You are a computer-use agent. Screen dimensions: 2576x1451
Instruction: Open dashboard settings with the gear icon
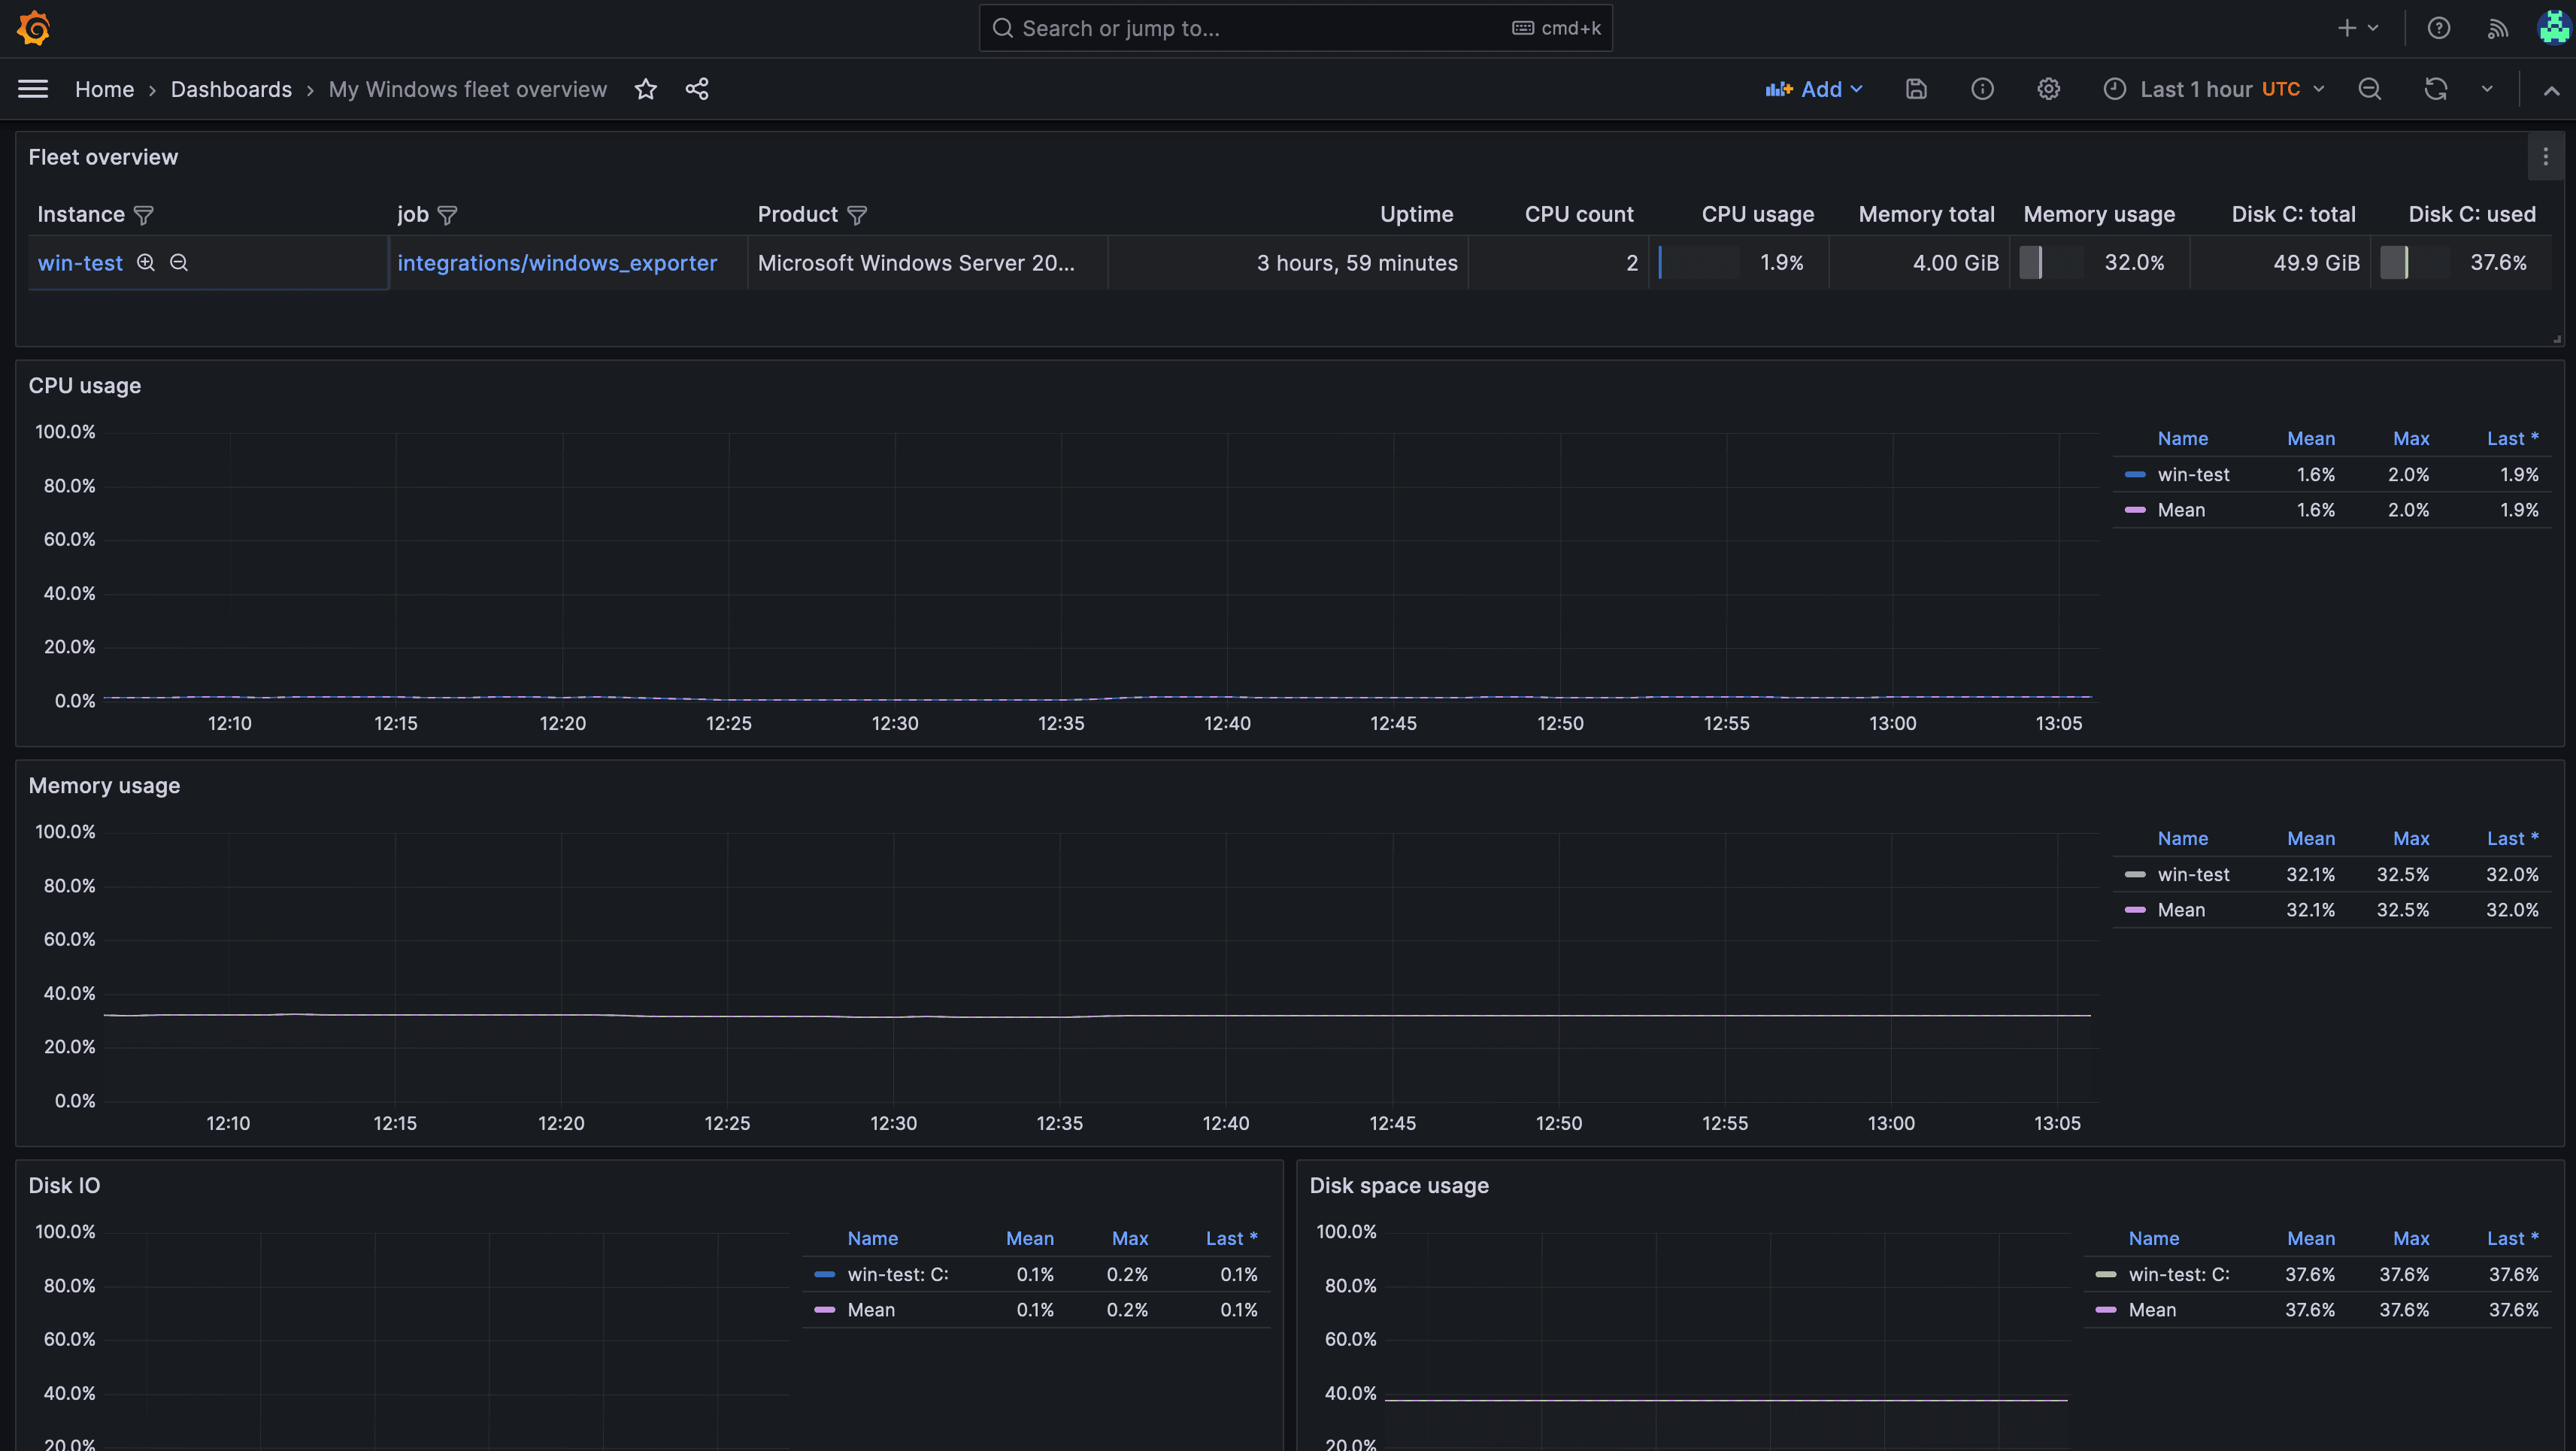[2048, 89]
